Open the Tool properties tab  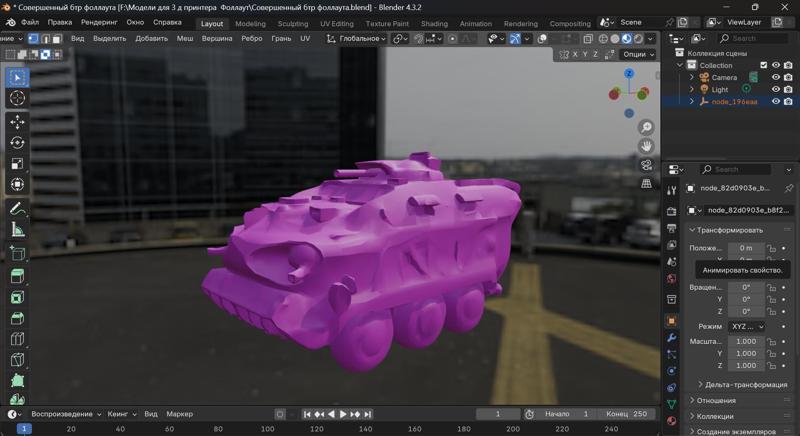pyautogui.click(x=671, y=190)
